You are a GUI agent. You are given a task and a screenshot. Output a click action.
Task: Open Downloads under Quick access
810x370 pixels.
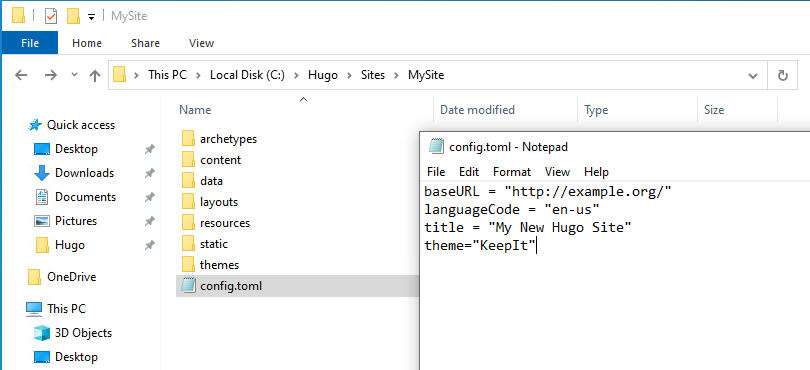click(85, 173)
